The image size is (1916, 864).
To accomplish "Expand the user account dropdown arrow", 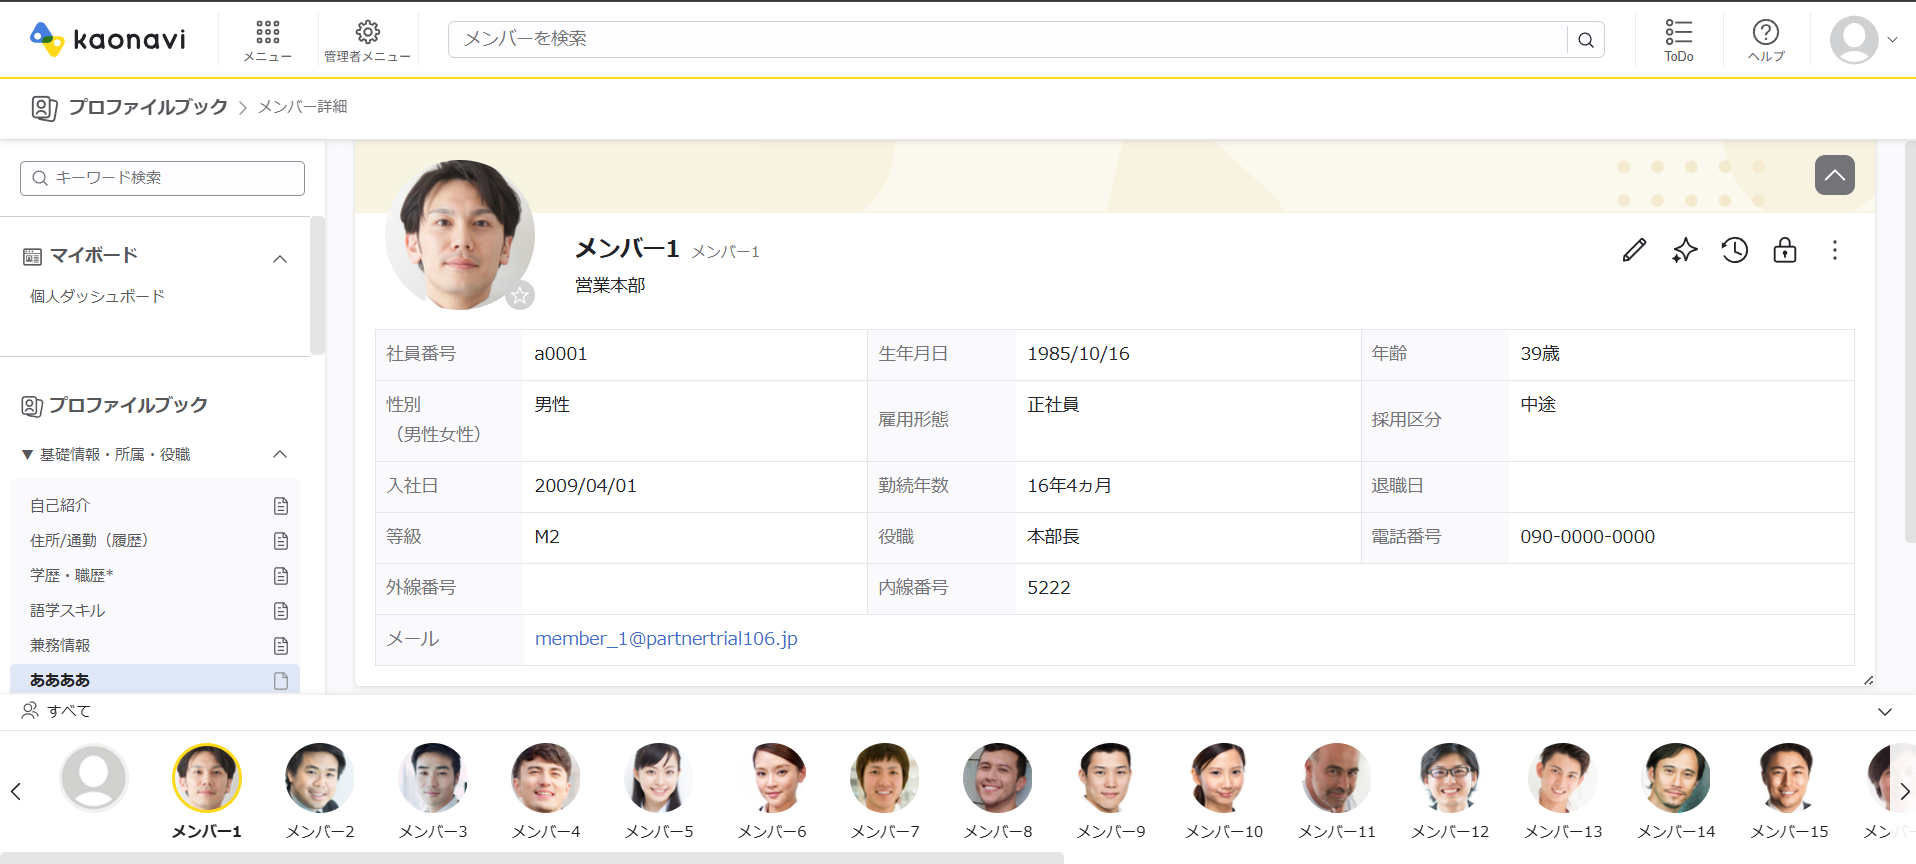I will tap(1892, 40).
